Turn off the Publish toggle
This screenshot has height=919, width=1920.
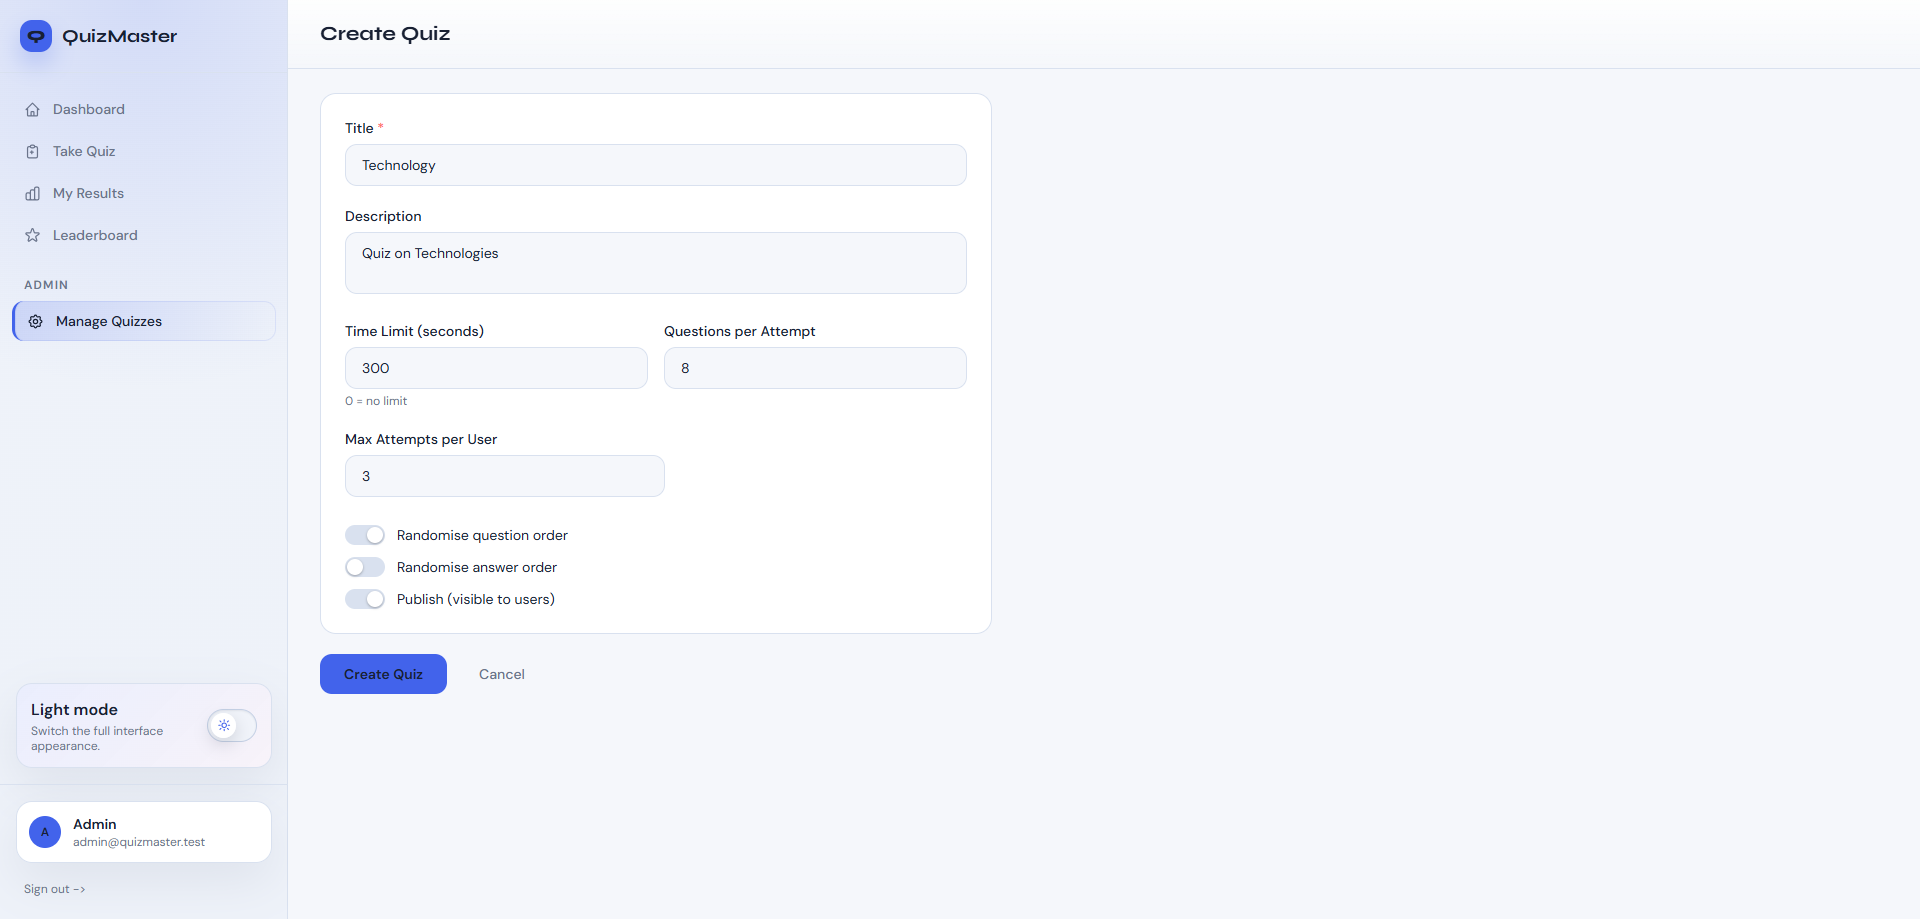coord(365,600)
